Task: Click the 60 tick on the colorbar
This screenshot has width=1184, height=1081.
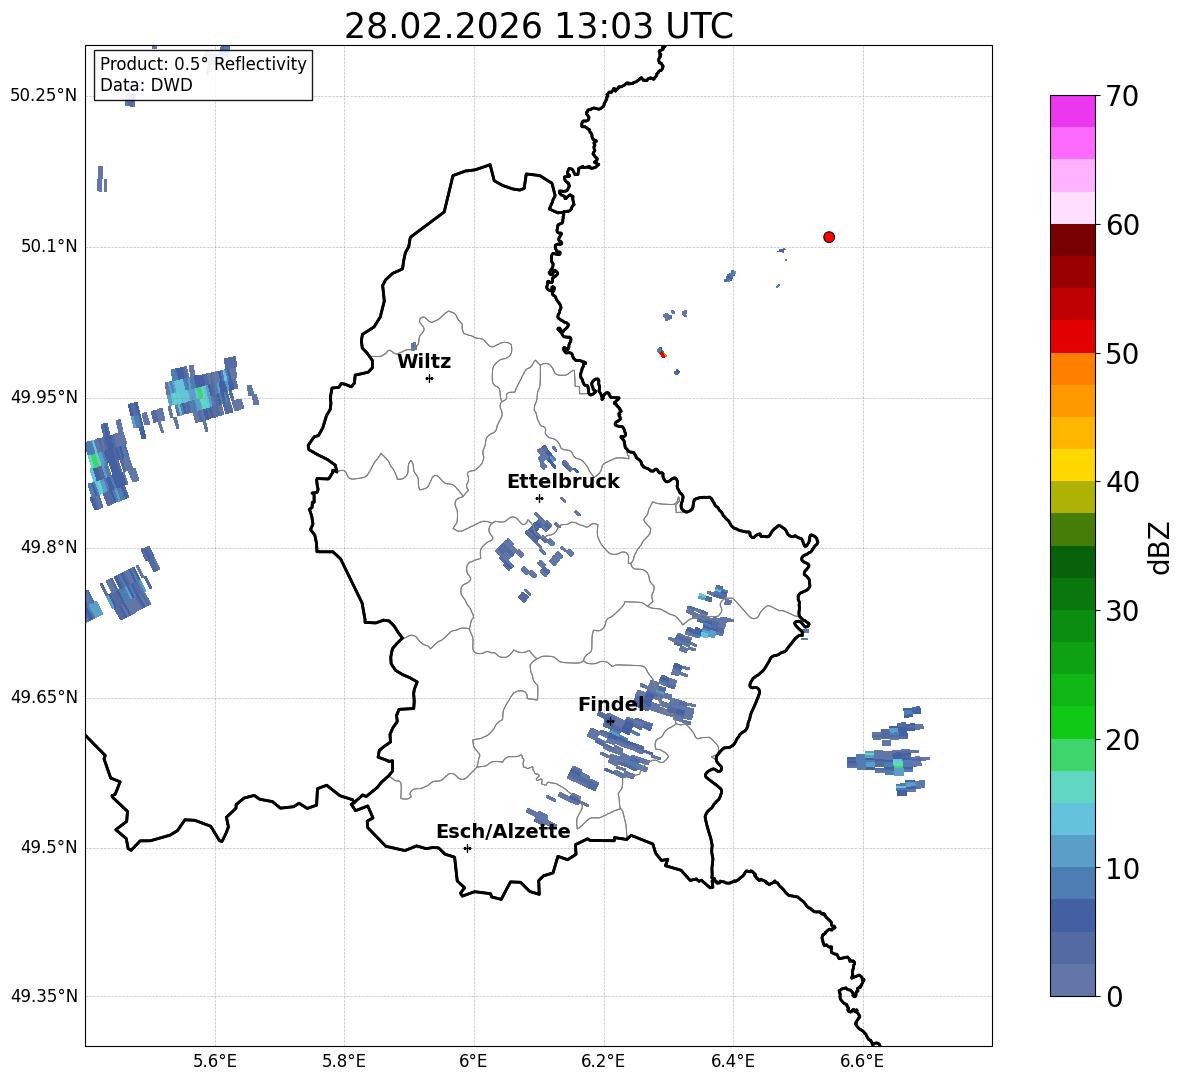Action: [x=1122, y=225]
